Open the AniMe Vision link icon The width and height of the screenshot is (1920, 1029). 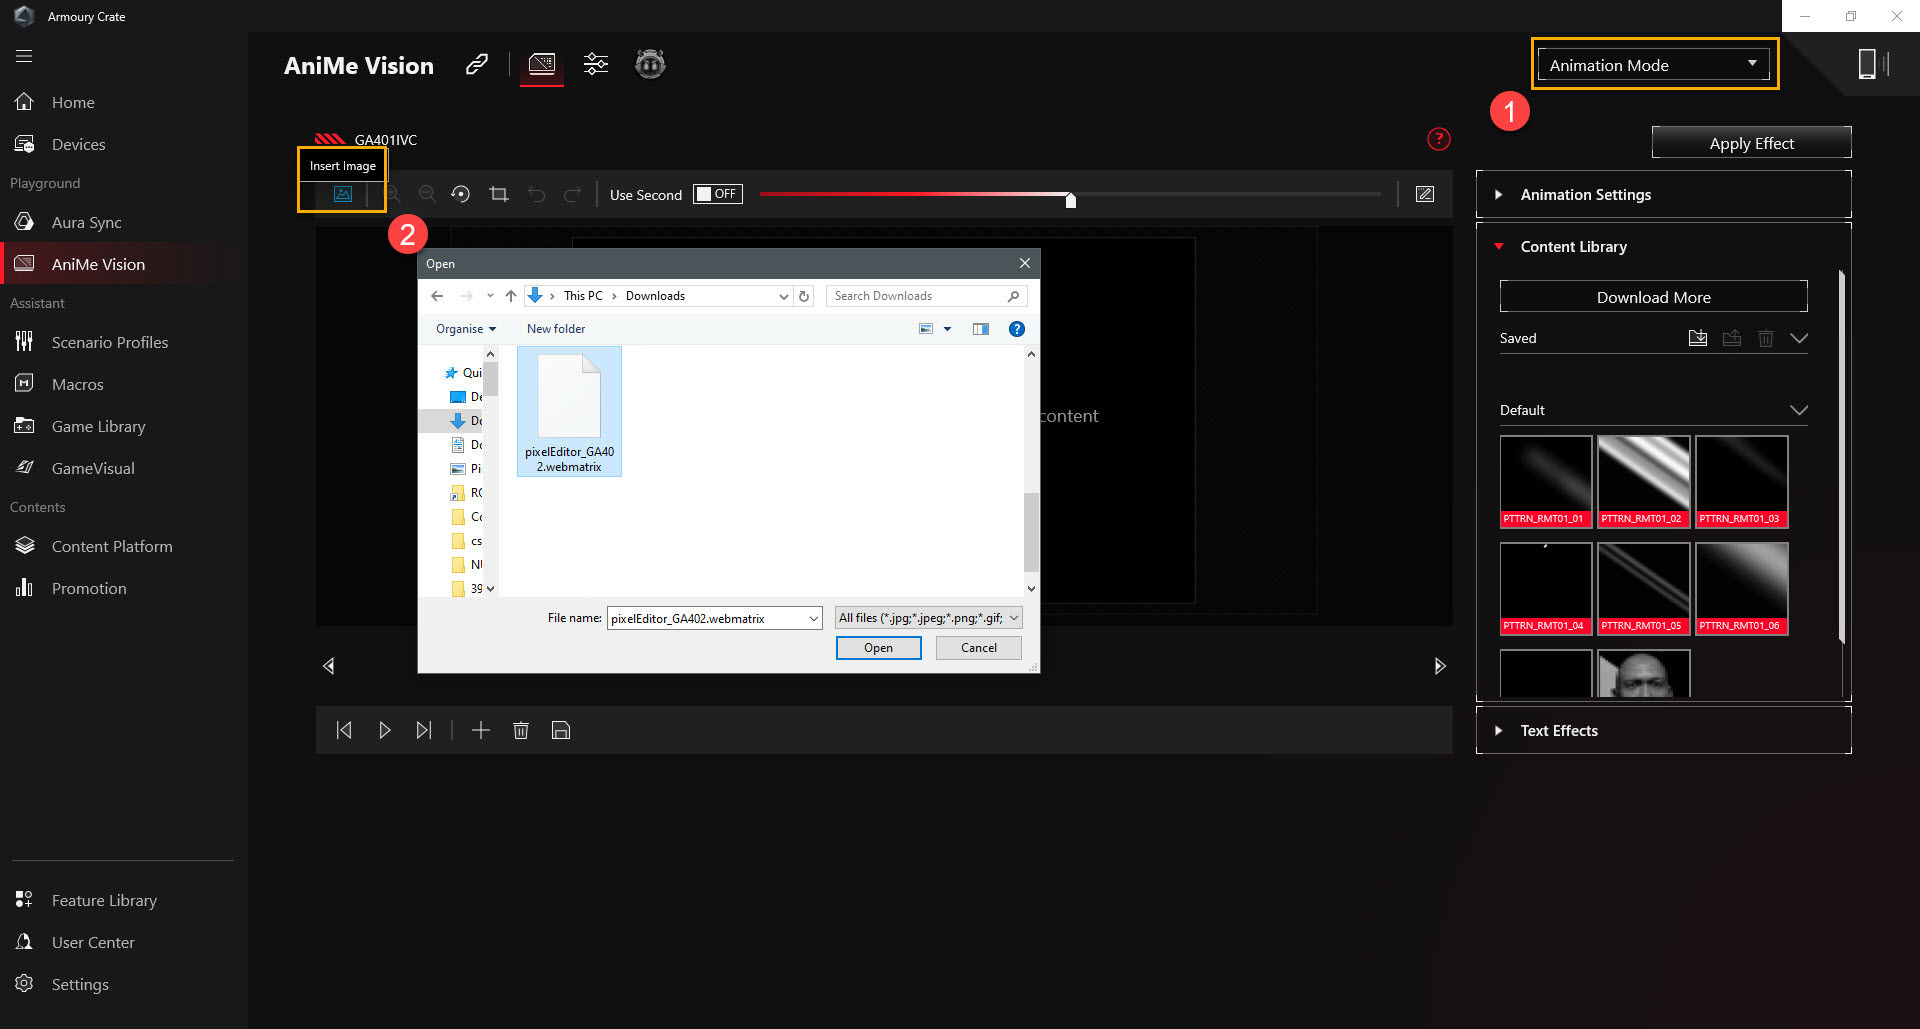[477, 65]
